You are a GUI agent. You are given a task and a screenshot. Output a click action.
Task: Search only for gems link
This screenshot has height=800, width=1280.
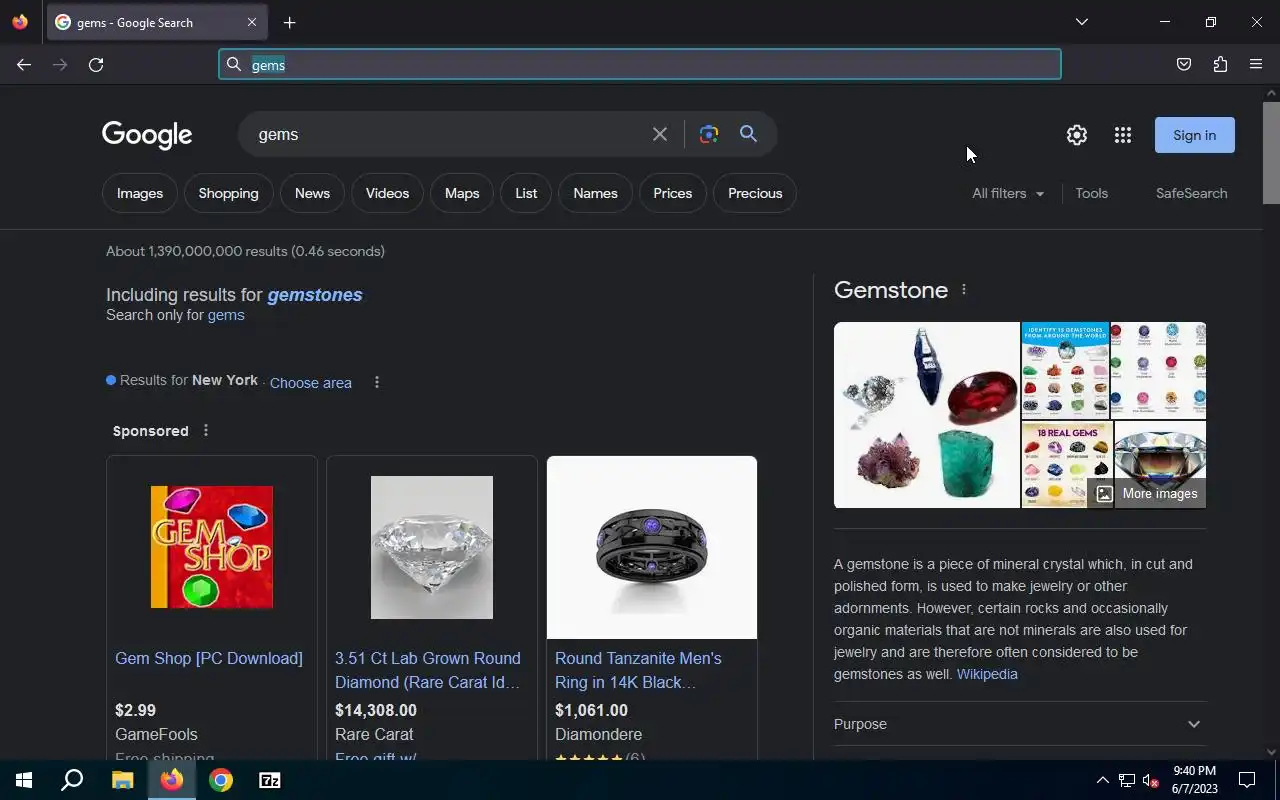coord(226,315)
